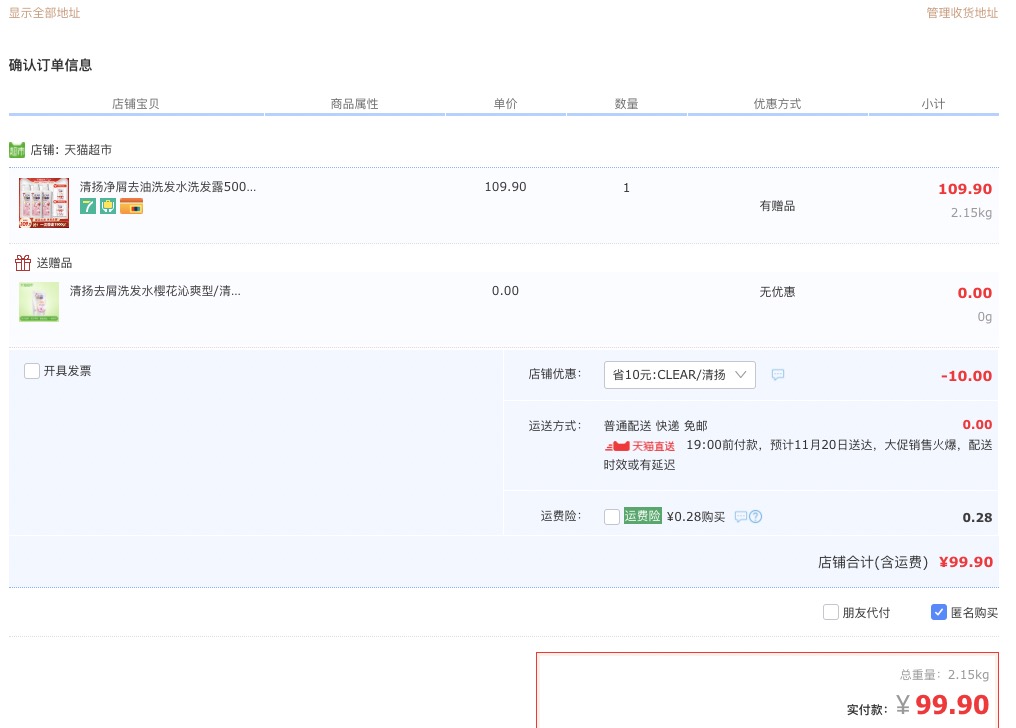Click the 店铺宝贝 column header
The image size is (1016, 728).
pos(135,104)
